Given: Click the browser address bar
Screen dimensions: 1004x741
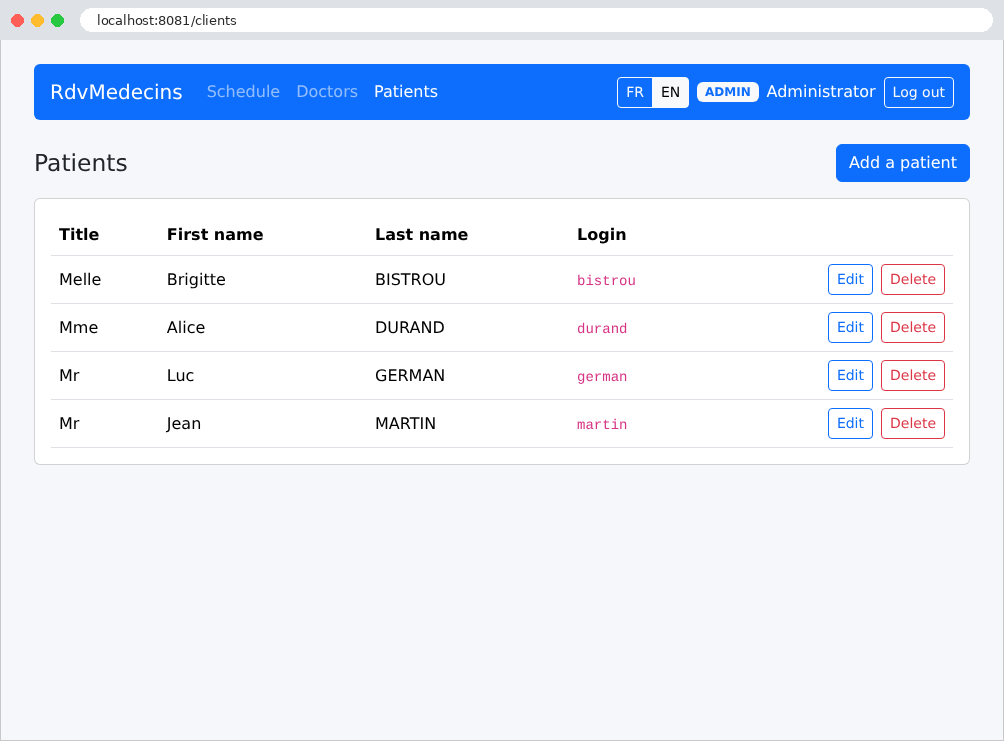Looking at the screenshot, I should click(536, 20).
